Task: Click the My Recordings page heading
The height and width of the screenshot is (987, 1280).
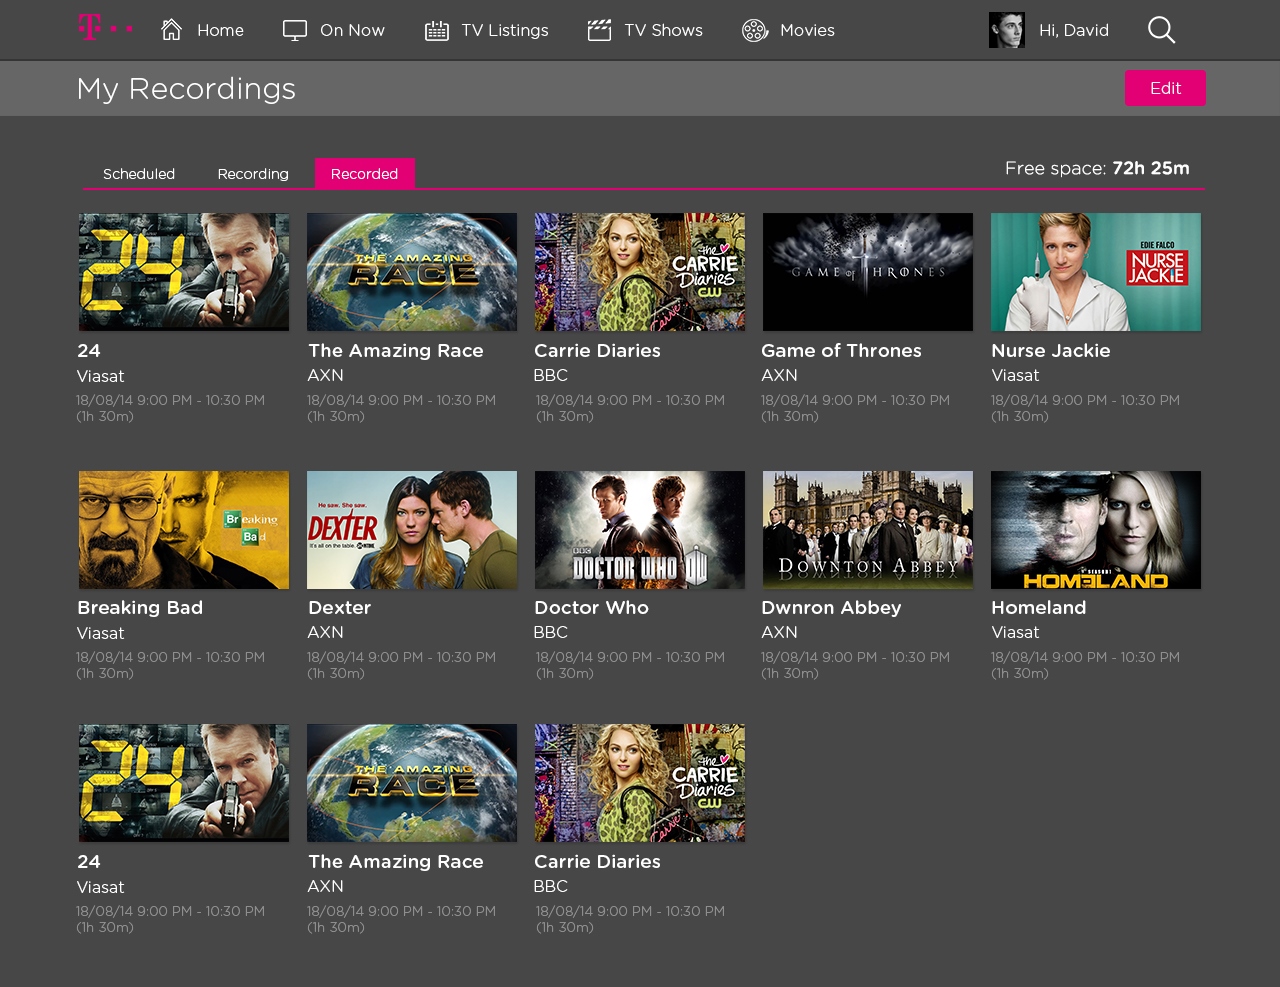Action: click(x=186, y=89)
